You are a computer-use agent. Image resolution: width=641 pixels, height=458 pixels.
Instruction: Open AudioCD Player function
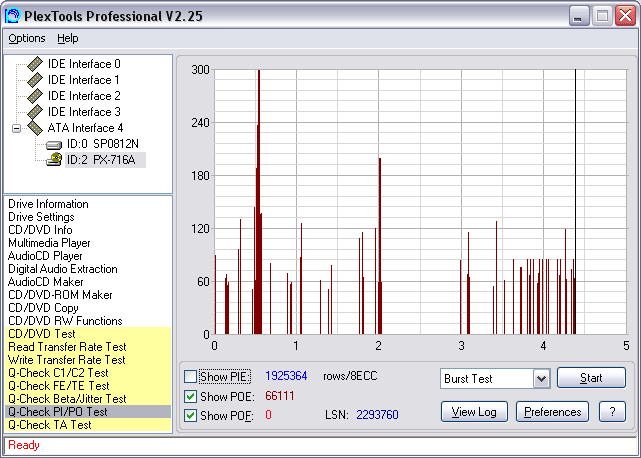(45, 256)
